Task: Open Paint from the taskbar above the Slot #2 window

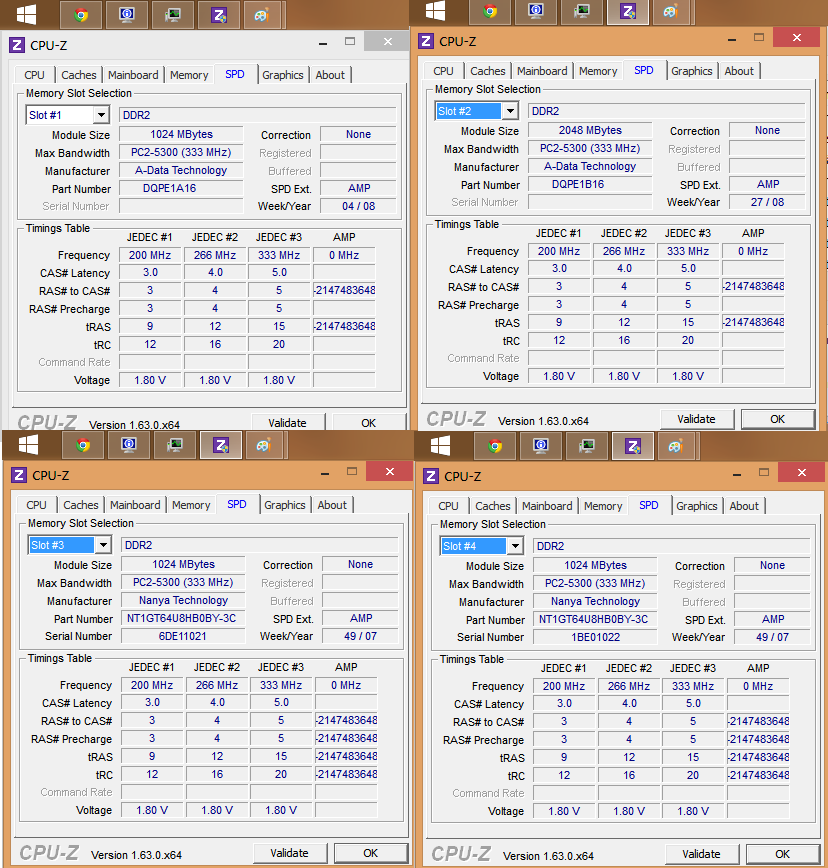Action: coord(670,11)
